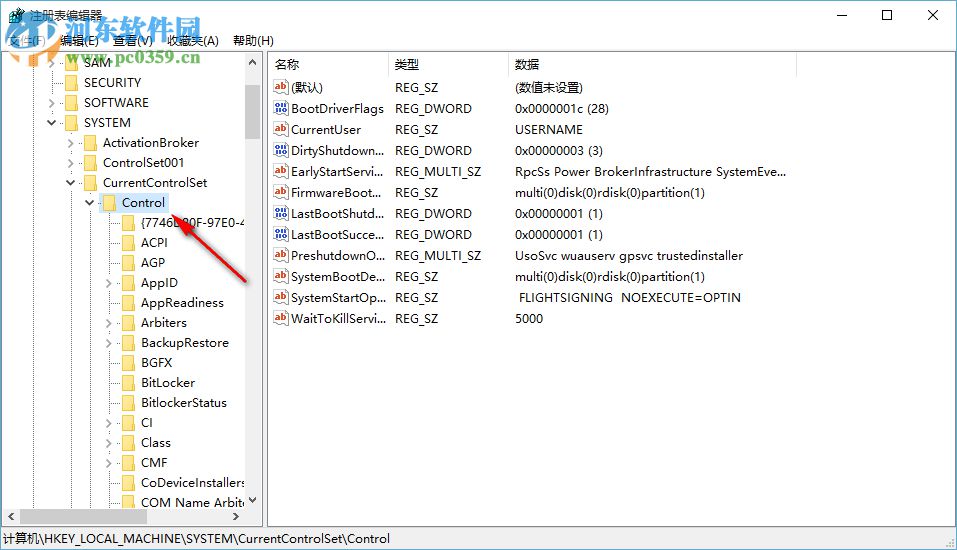Click the USERNAME data cell
Viewport: 957px width, 550px height.
[x=549, y=129]
